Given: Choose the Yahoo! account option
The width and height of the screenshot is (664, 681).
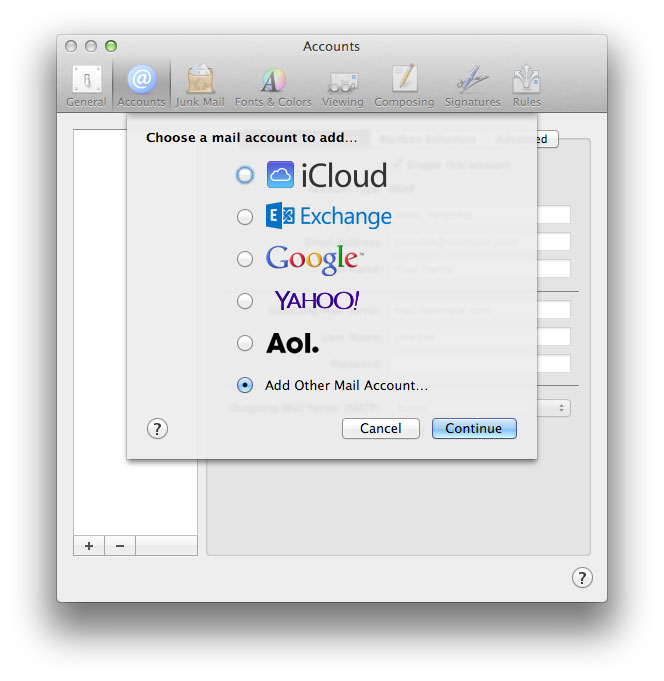Looking at the screenshot, I should click(x=245, y=301).
